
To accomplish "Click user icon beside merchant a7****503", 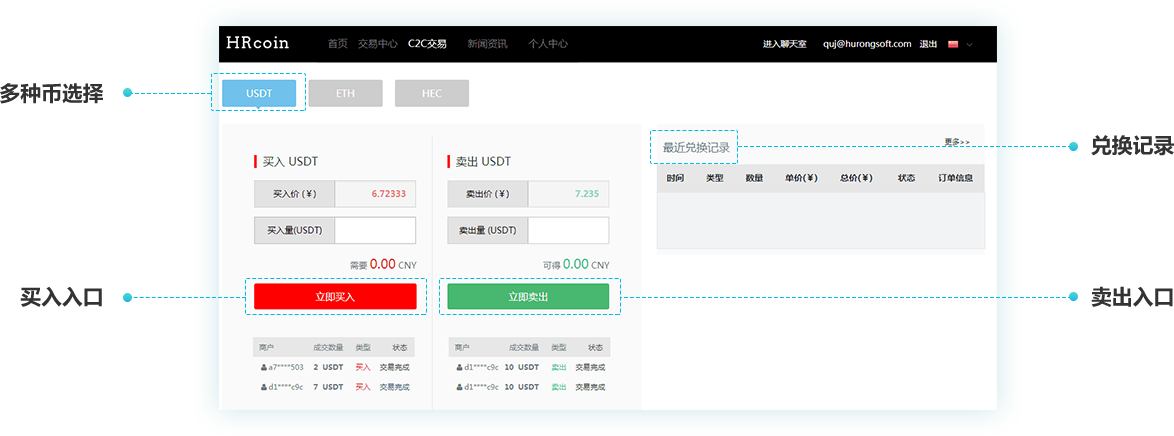I will 263,367.
